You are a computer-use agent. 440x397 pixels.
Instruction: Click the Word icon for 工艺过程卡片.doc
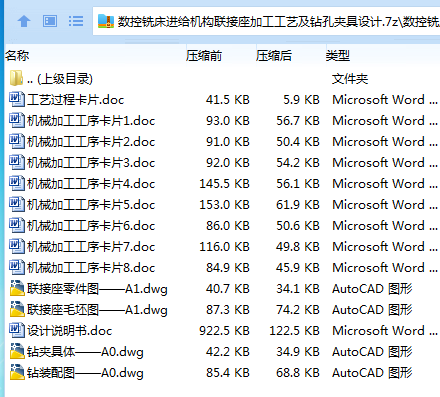(x=17, y=99)
